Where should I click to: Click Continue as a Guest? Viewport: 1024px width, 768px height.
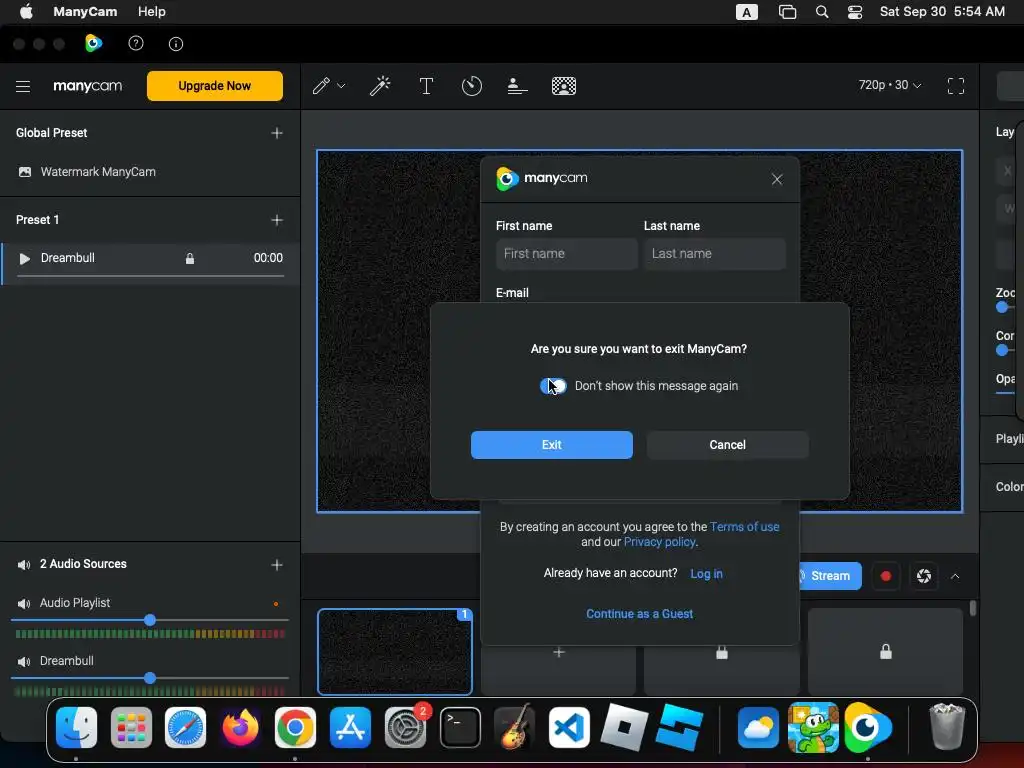pos(639,614)
